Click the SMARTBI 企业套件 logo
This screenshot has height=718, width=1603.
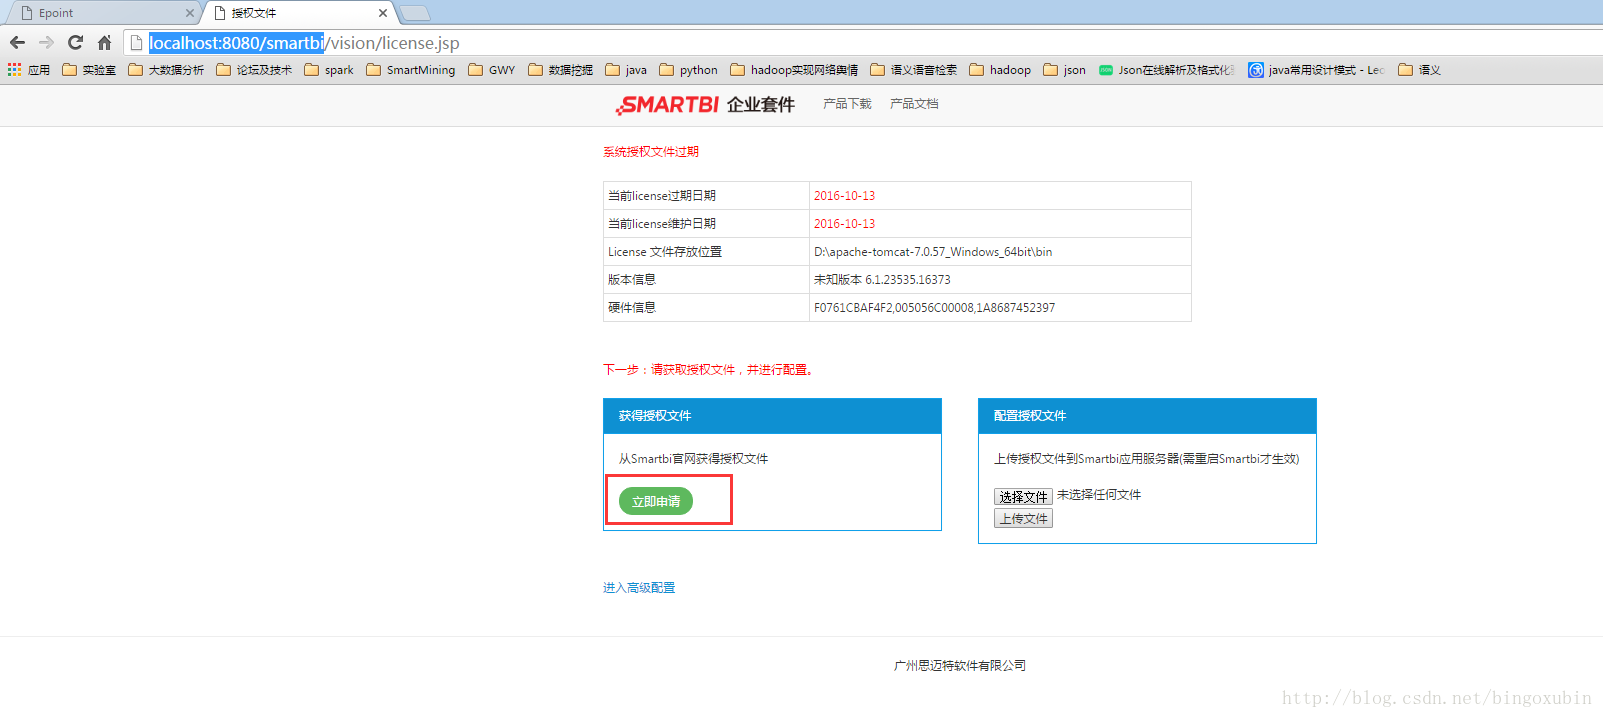click(x=705, y=105)
